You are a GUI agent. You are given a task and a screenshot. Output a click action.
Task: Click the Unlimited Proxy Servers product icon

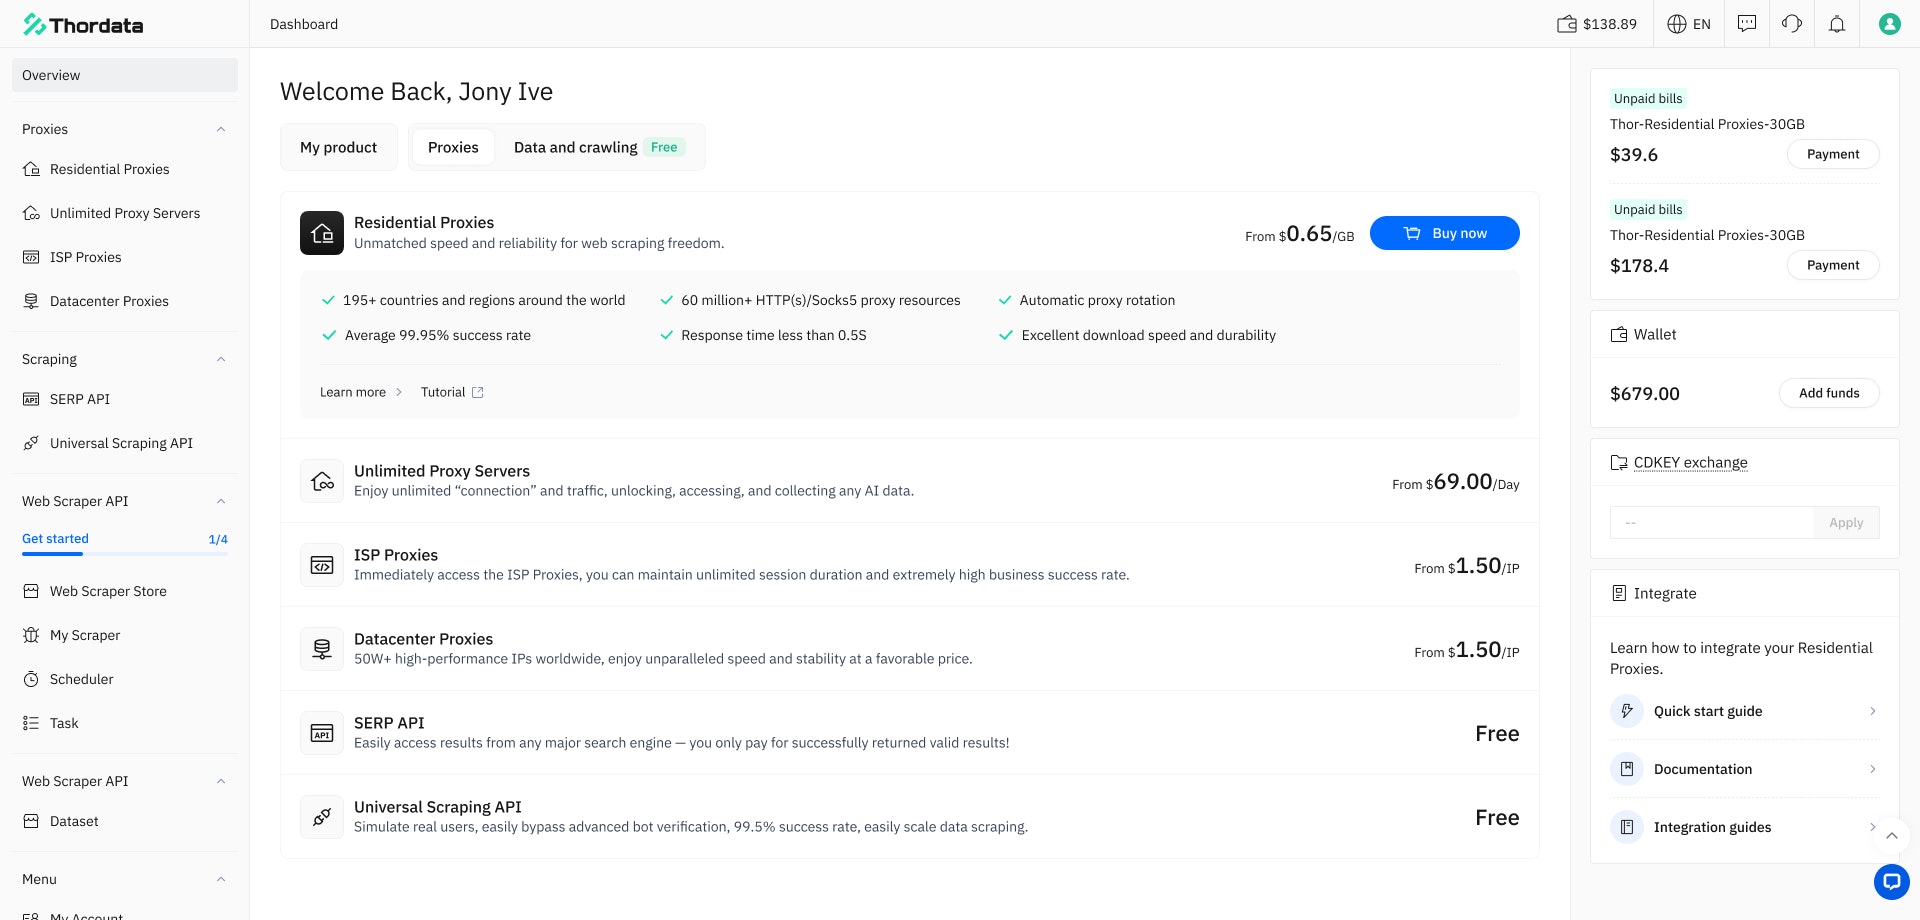[x=322, y=481]
